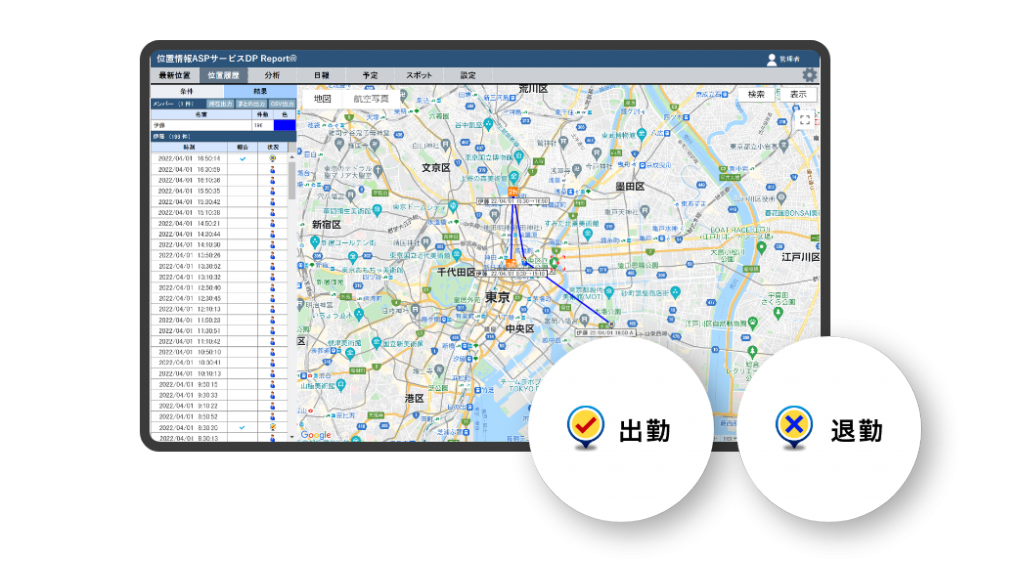The image size is (1024, 563).
Task: Click the orange 2h marker on map
Action: click(x=513, y=191)
